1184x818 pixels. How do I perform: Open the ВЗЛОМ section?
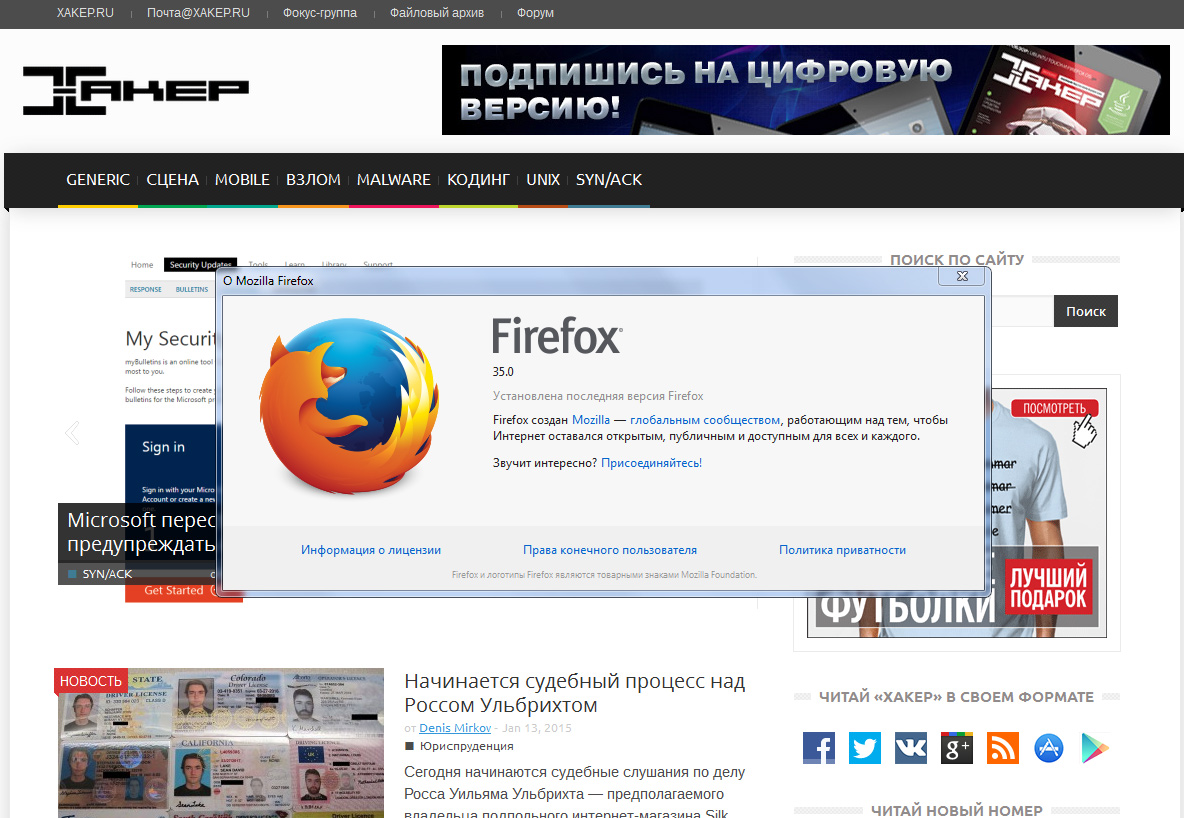coord(313,180)
